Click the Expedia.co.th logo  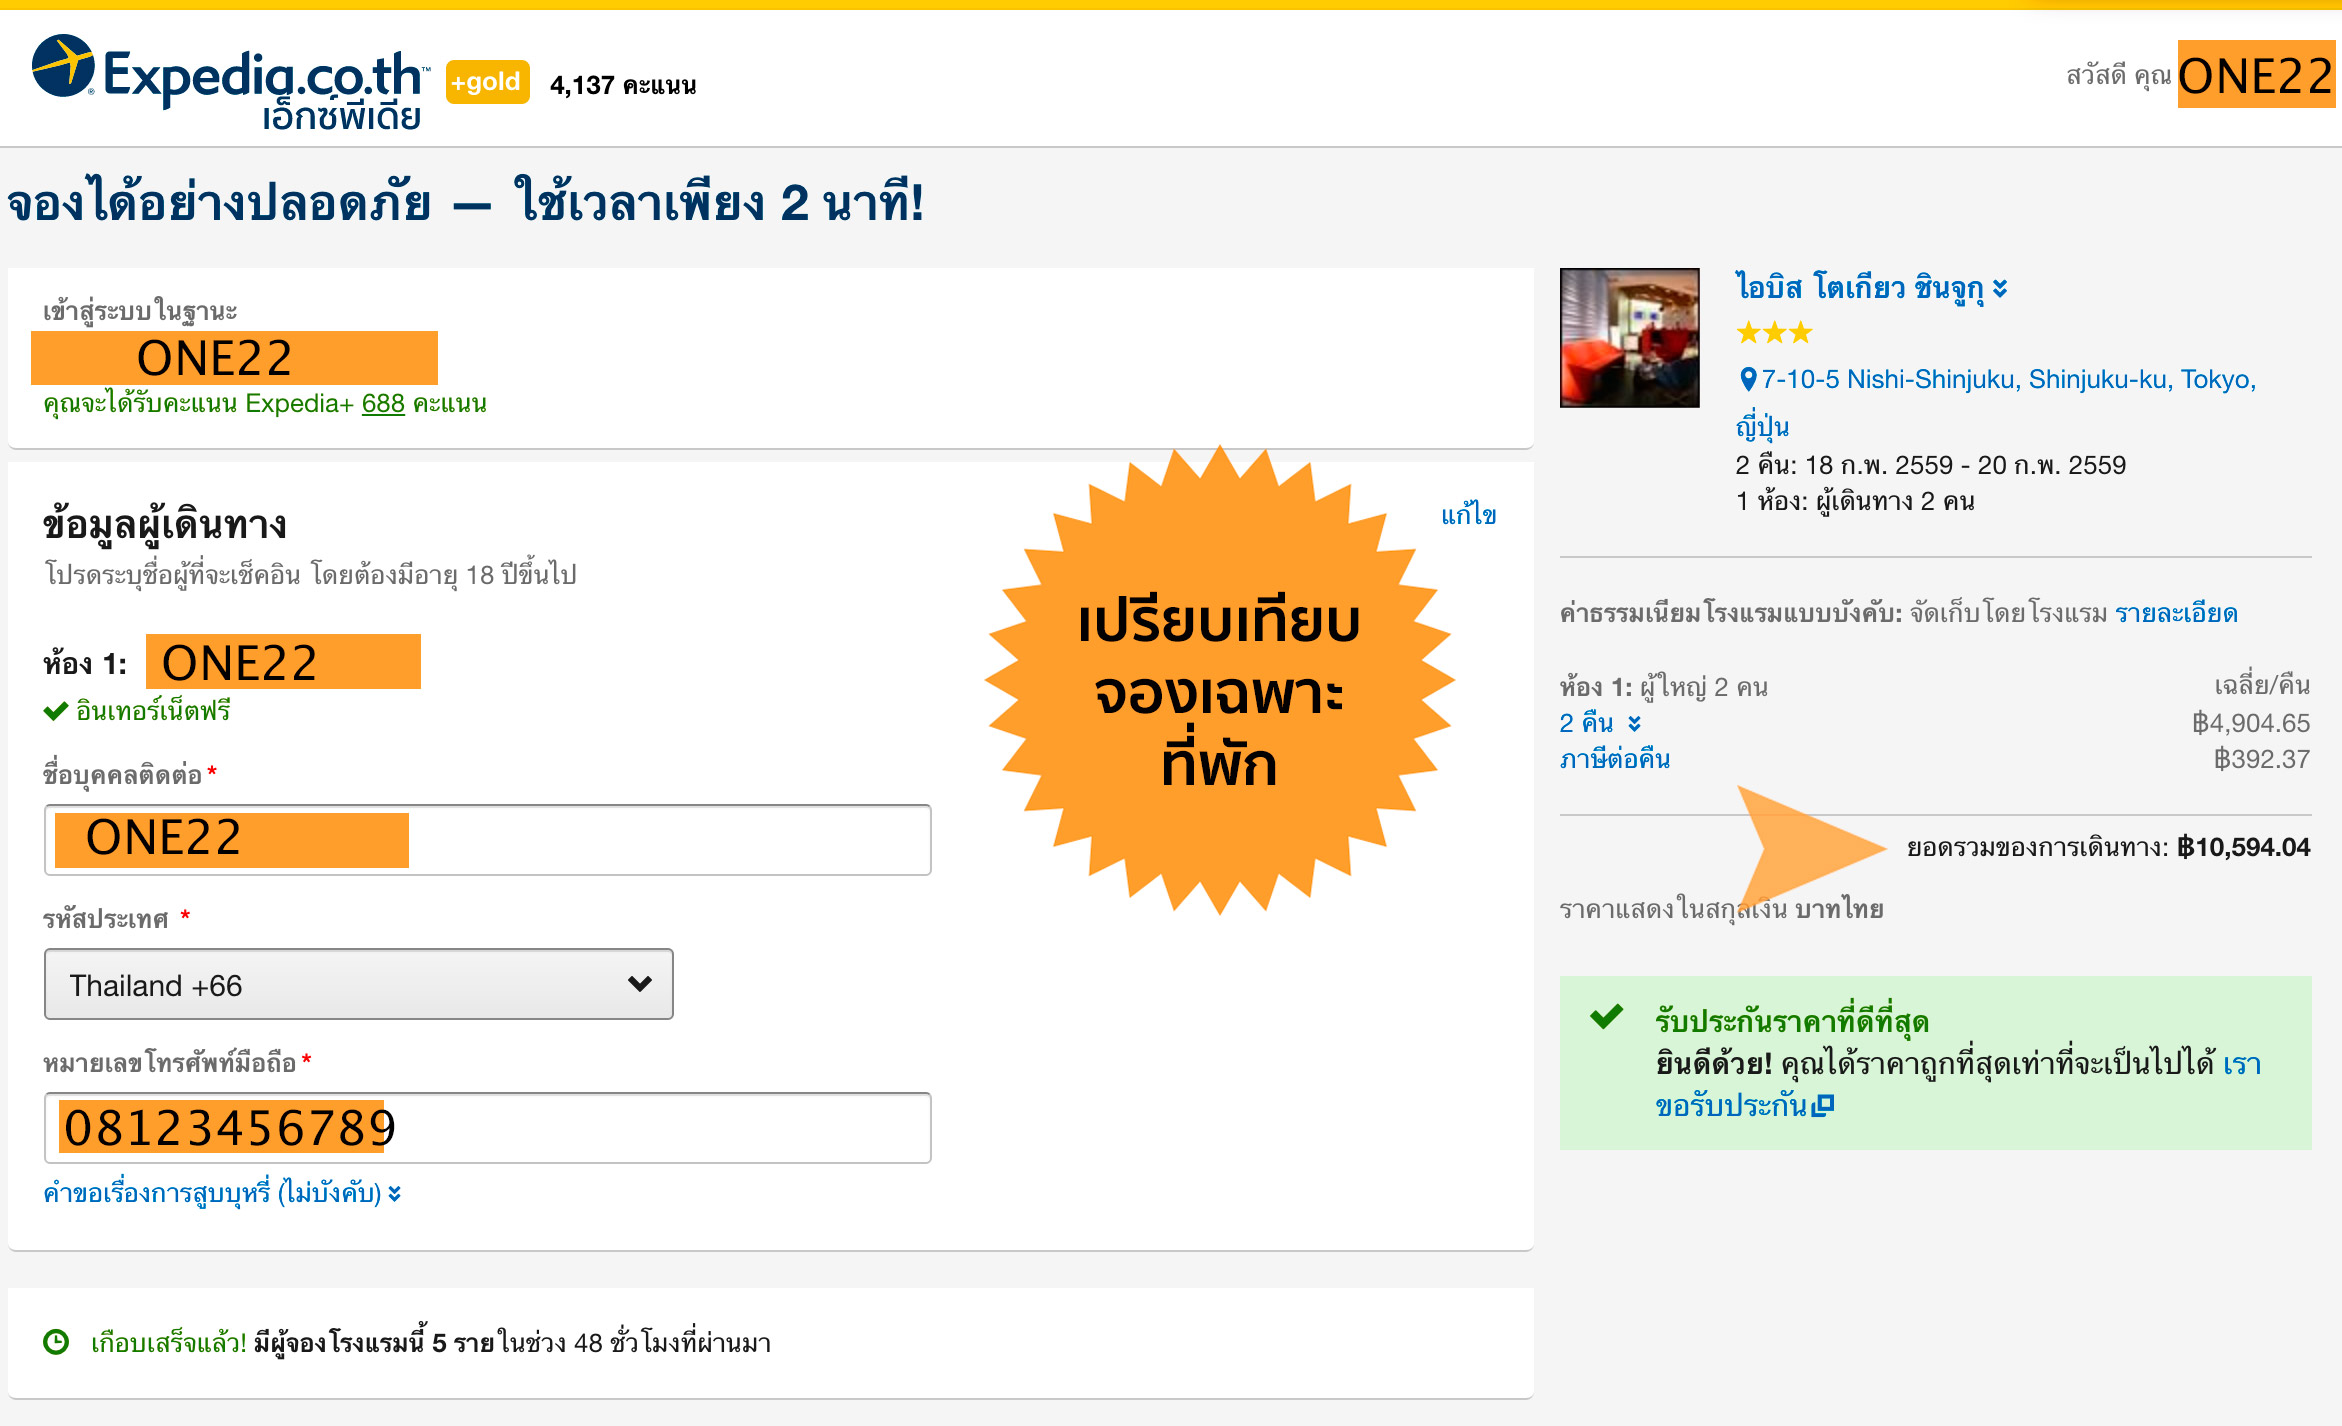pos(230,82)
